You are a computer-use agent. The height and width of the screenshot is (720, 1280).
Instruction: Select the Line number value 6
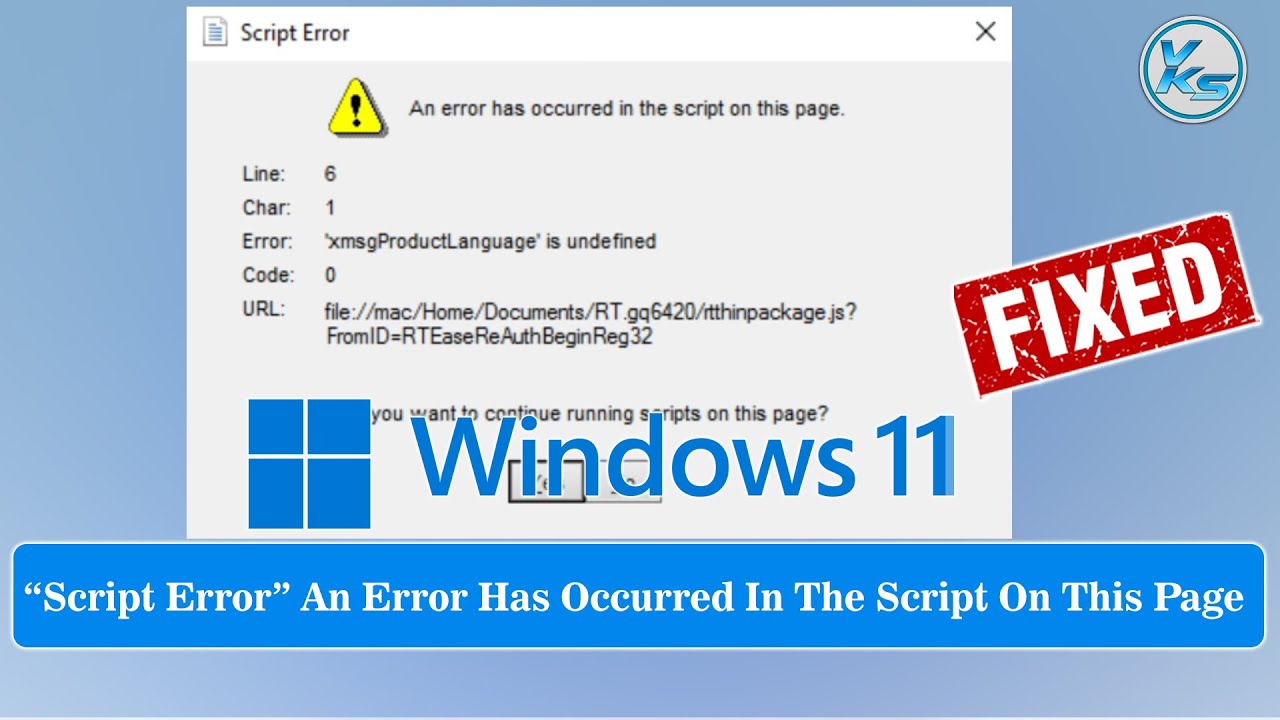tap(330, 174)
